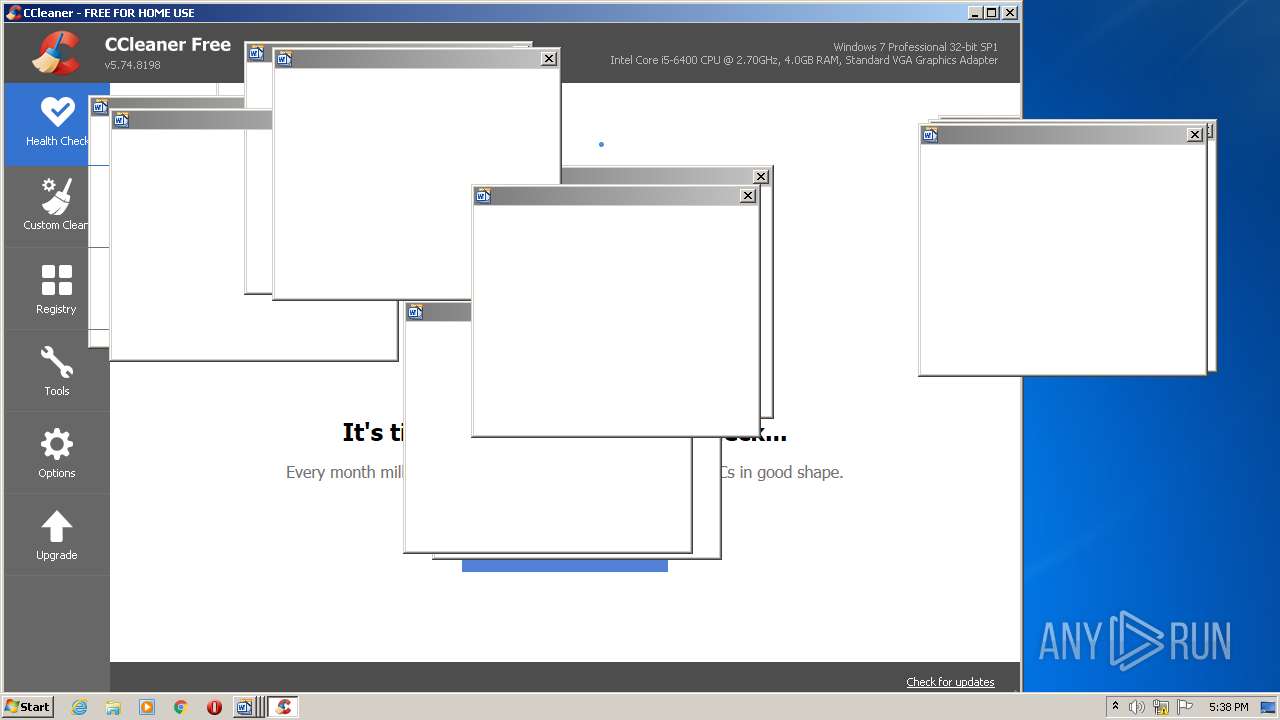Click the Check for updates link
1280x720 pixels.
pyautogui.click(x=950, y=682)
